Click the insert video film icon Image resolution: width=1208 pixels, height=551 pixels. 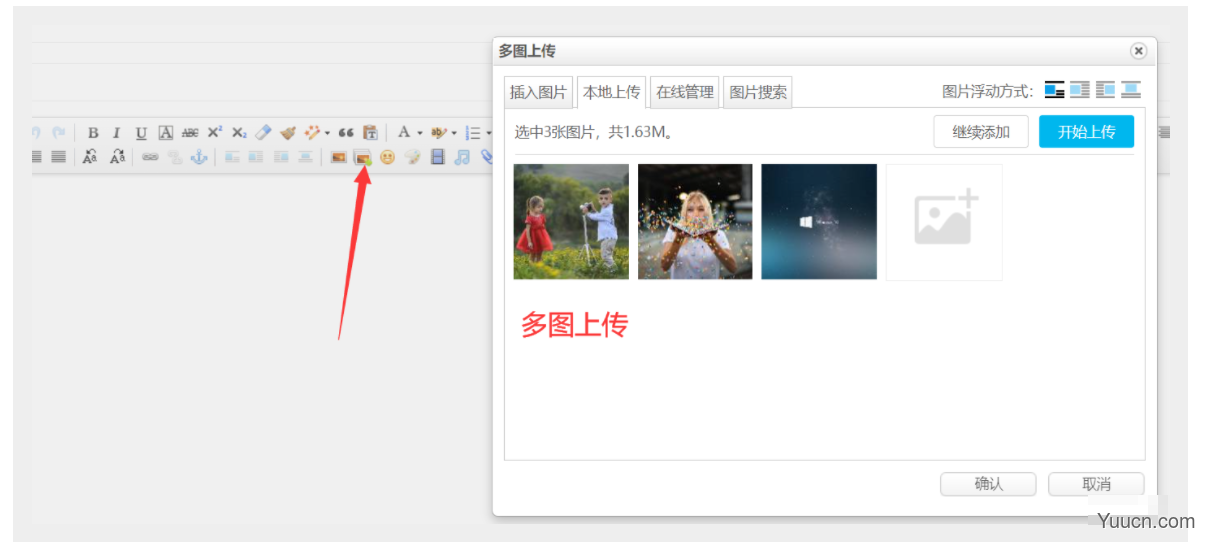tap(437, 157)
